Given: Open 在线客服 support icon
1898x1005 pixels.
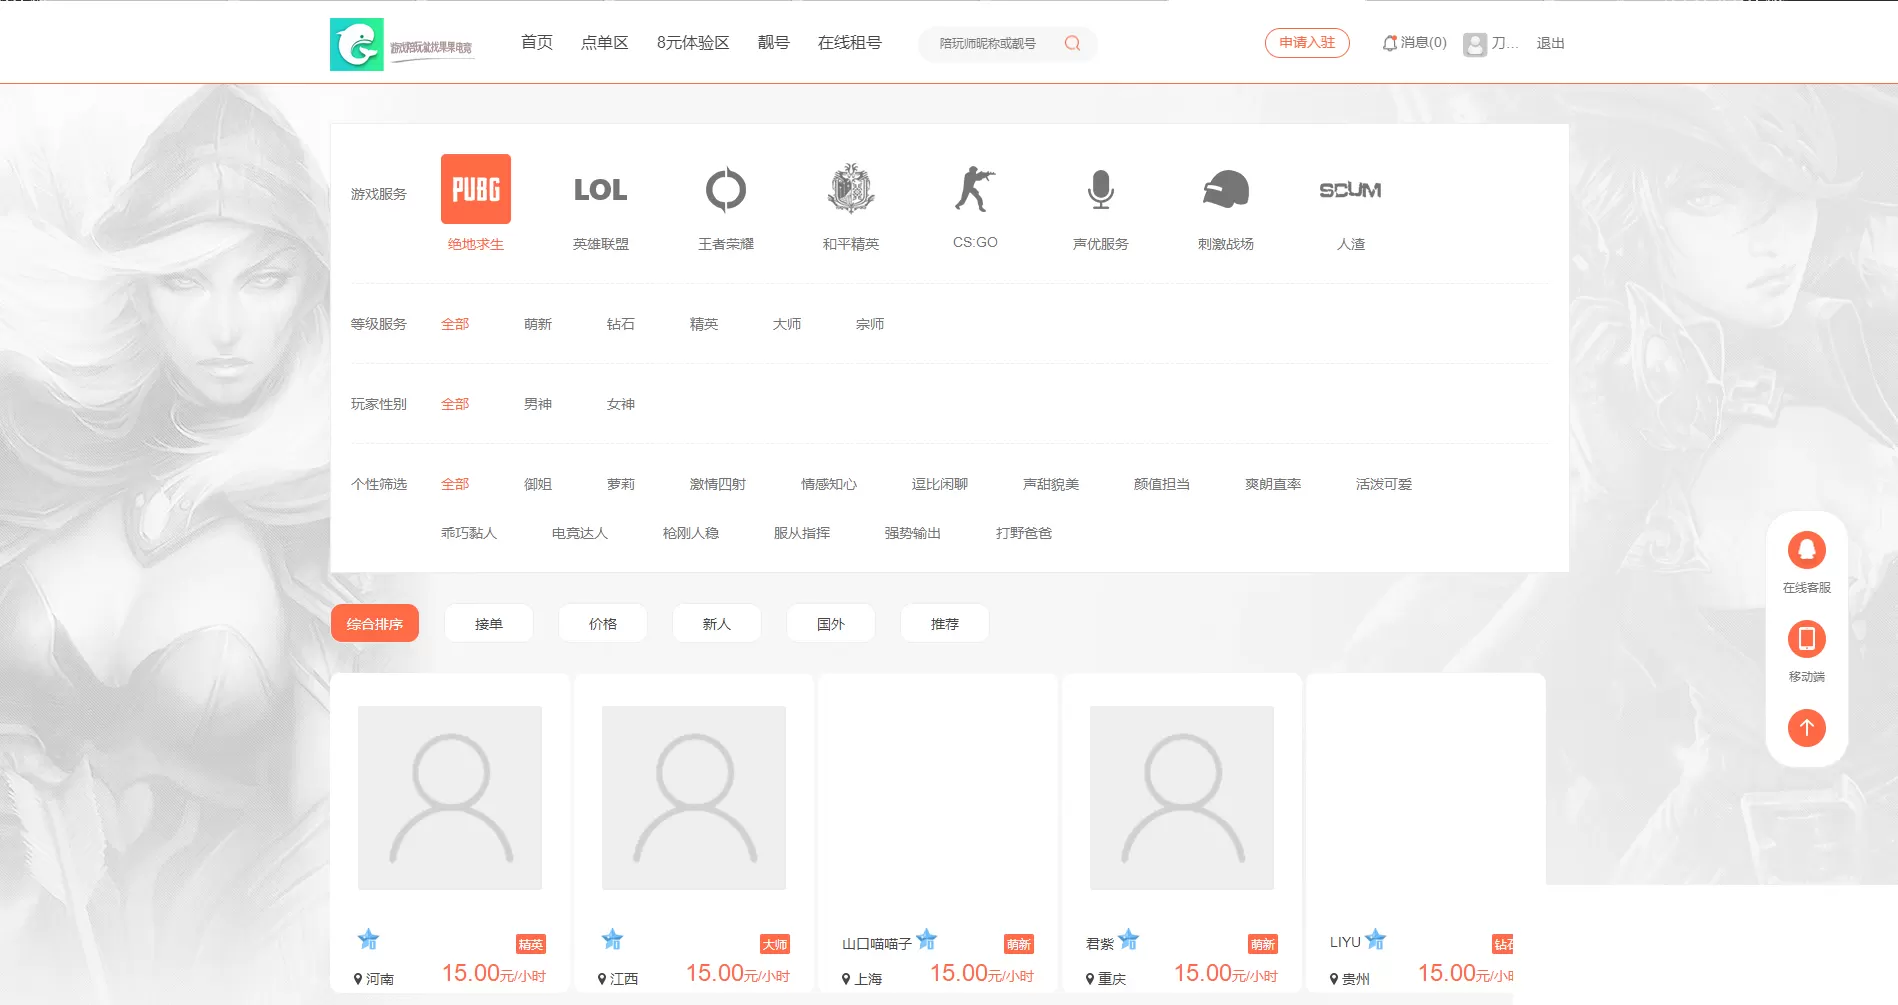Looking at the screenshot, I should (1807, 550).
